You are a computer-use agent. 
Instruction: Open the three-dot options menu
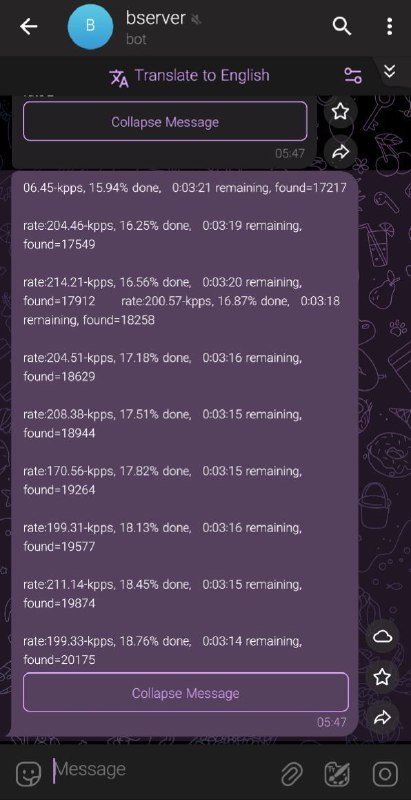coord(390,26)
